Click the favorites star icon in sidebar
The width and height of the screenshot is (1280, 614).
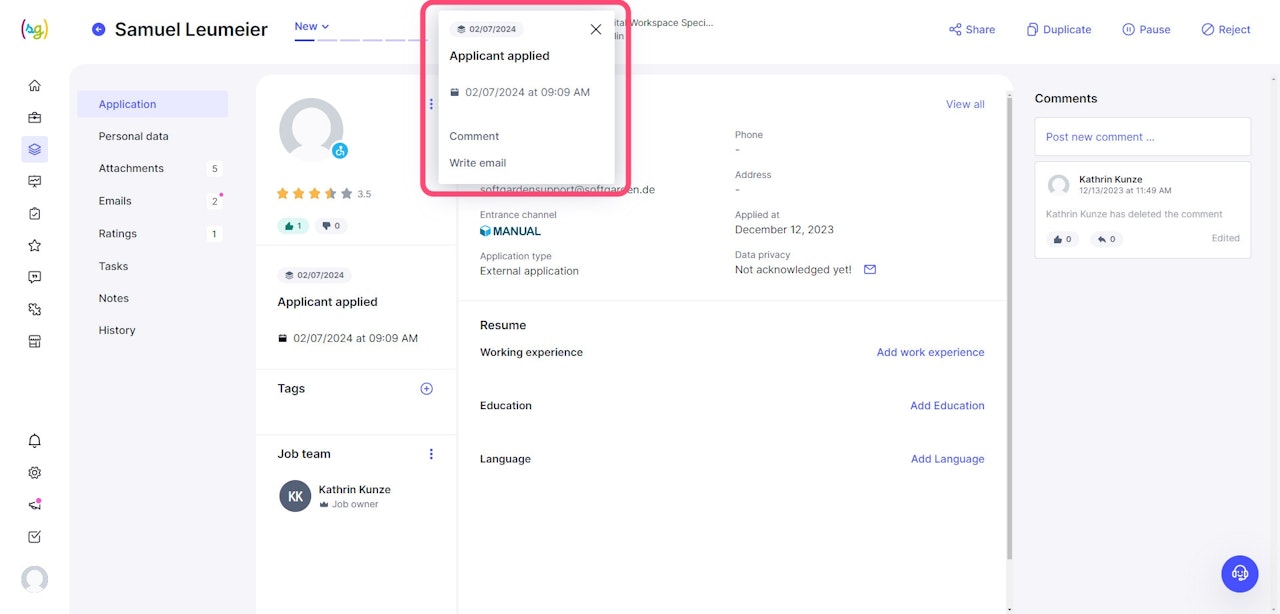35,245
